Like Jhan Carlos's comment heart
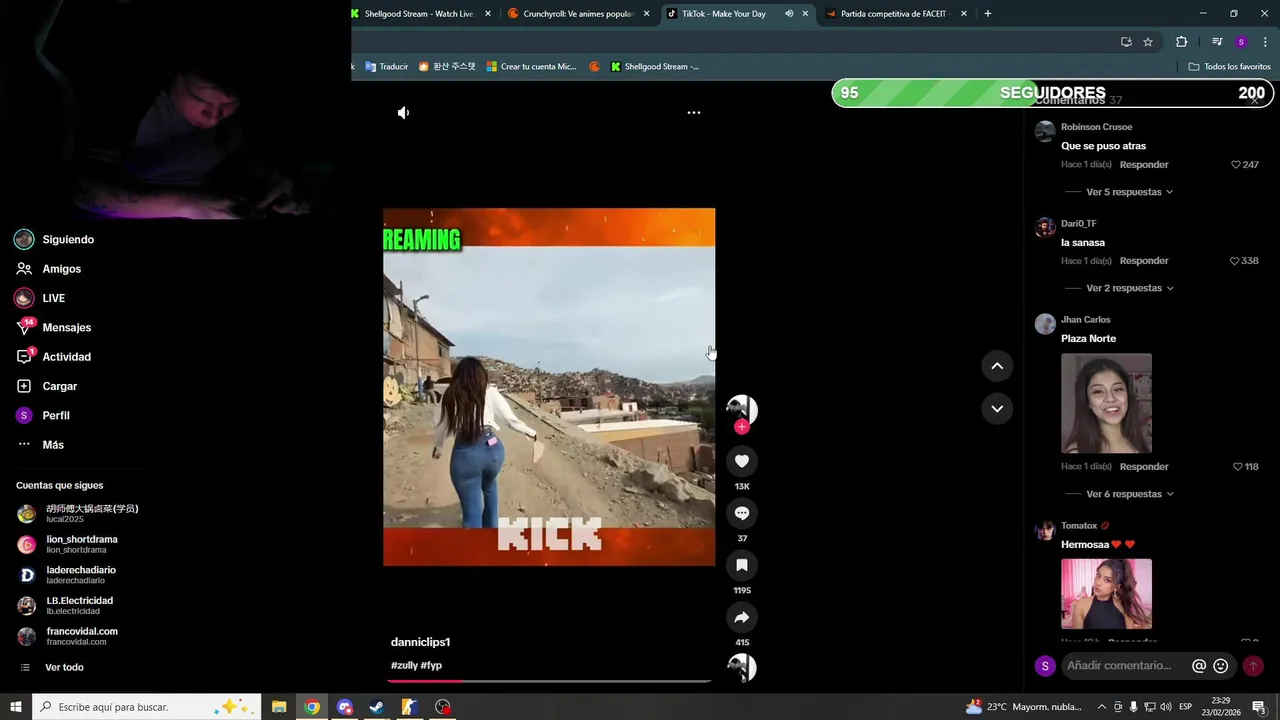 1237,467
